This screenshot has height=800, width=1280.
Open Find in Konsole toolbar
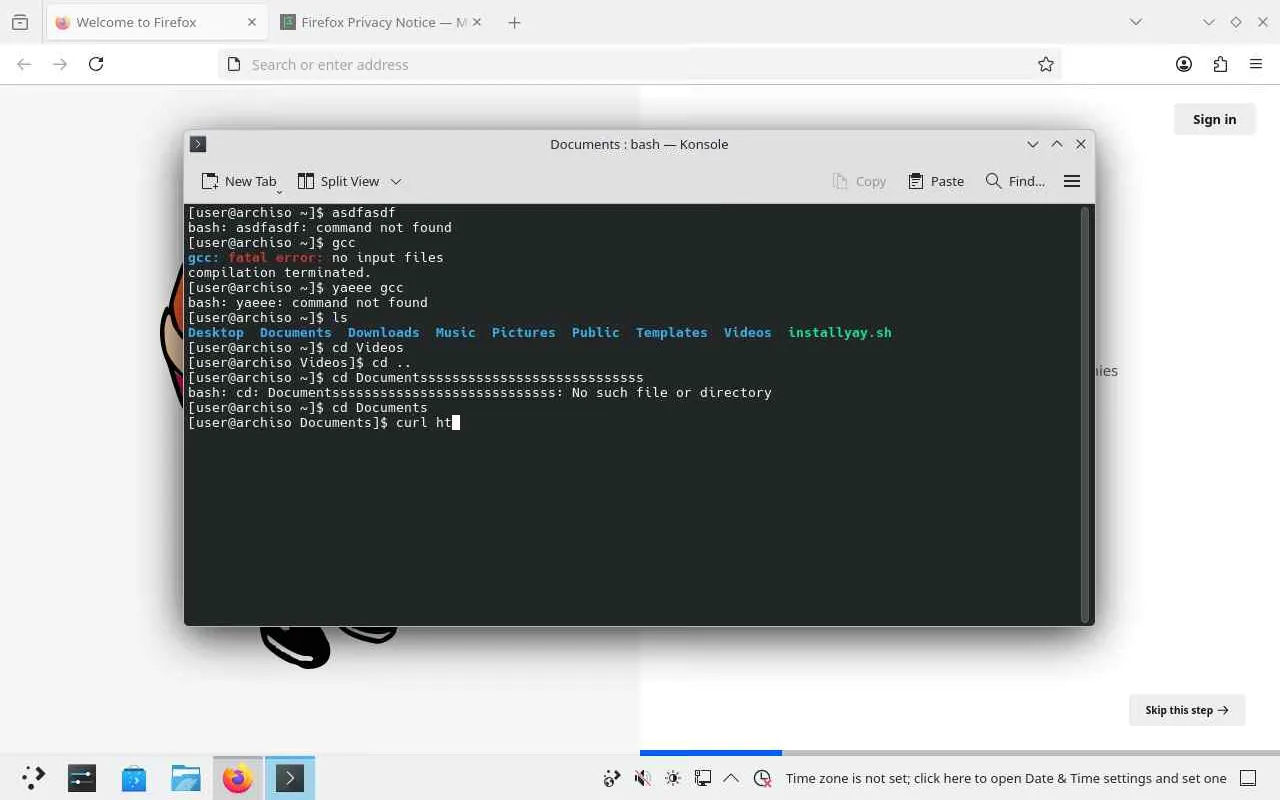[1015, 181]
